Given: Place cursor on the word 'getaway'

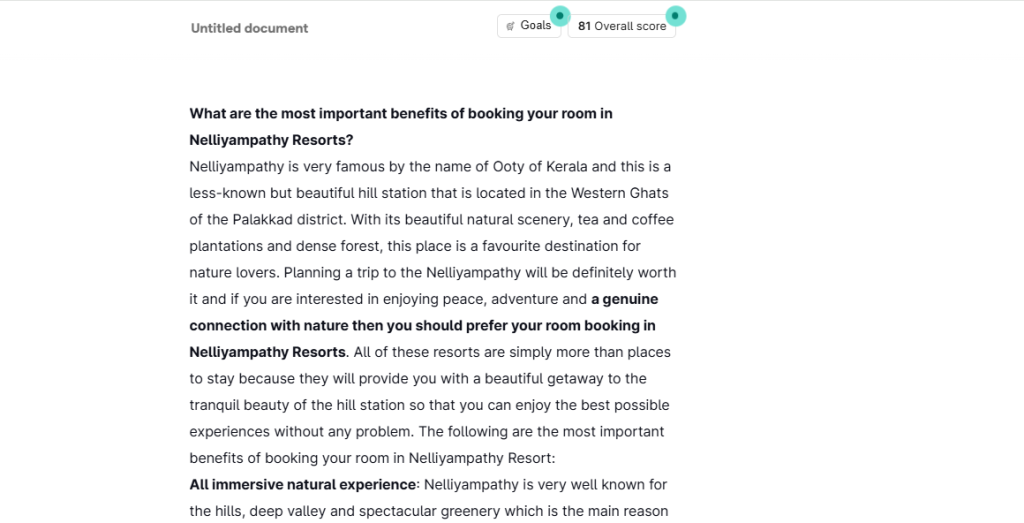Looking at the screenshot, I should [x=558, y=379].
